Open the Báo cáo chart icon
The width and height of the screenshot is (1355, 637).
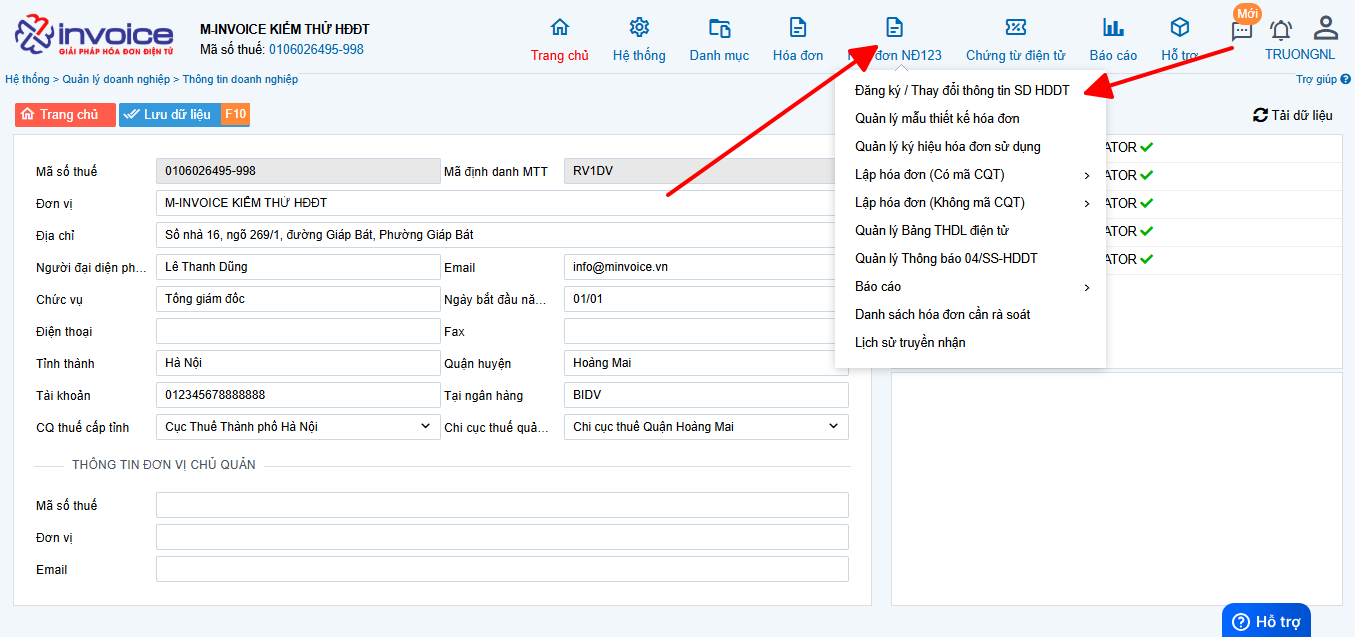point(1113,28)
